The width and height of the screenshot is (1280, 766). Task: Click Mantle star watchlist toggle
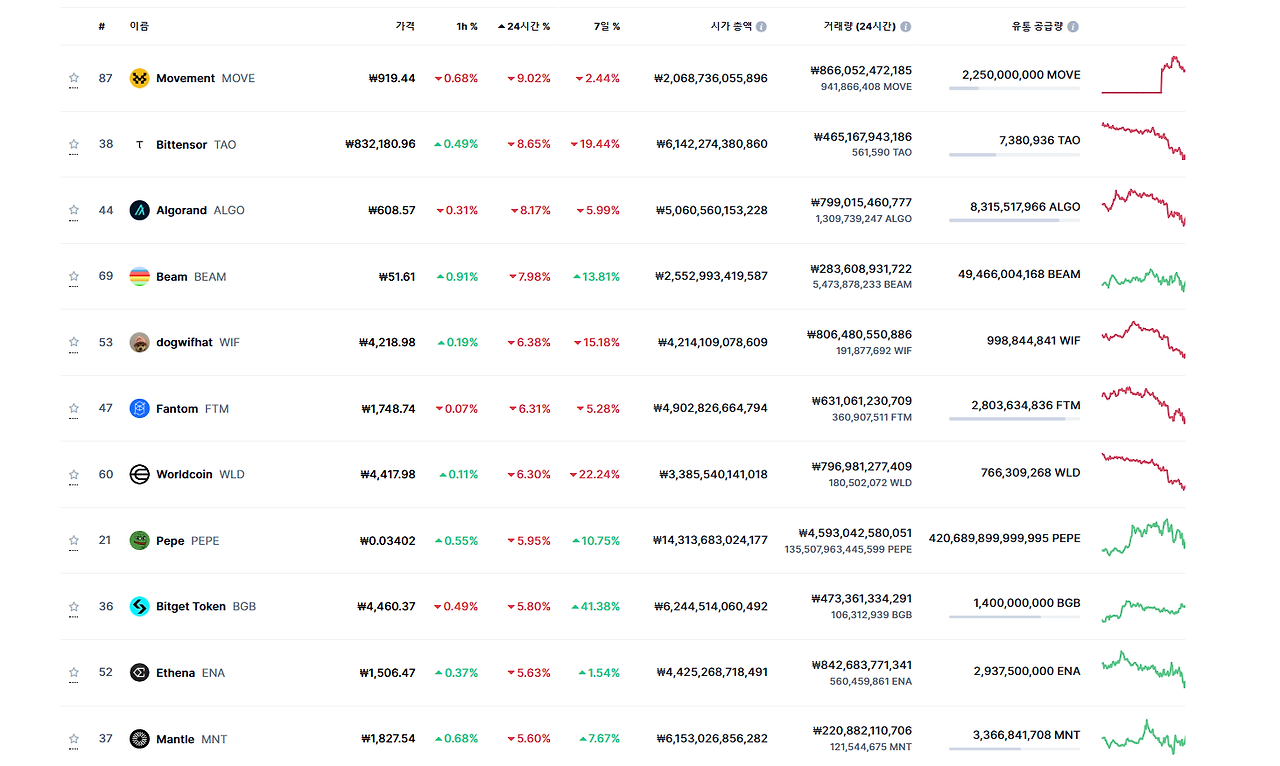(x=73, y=738)
